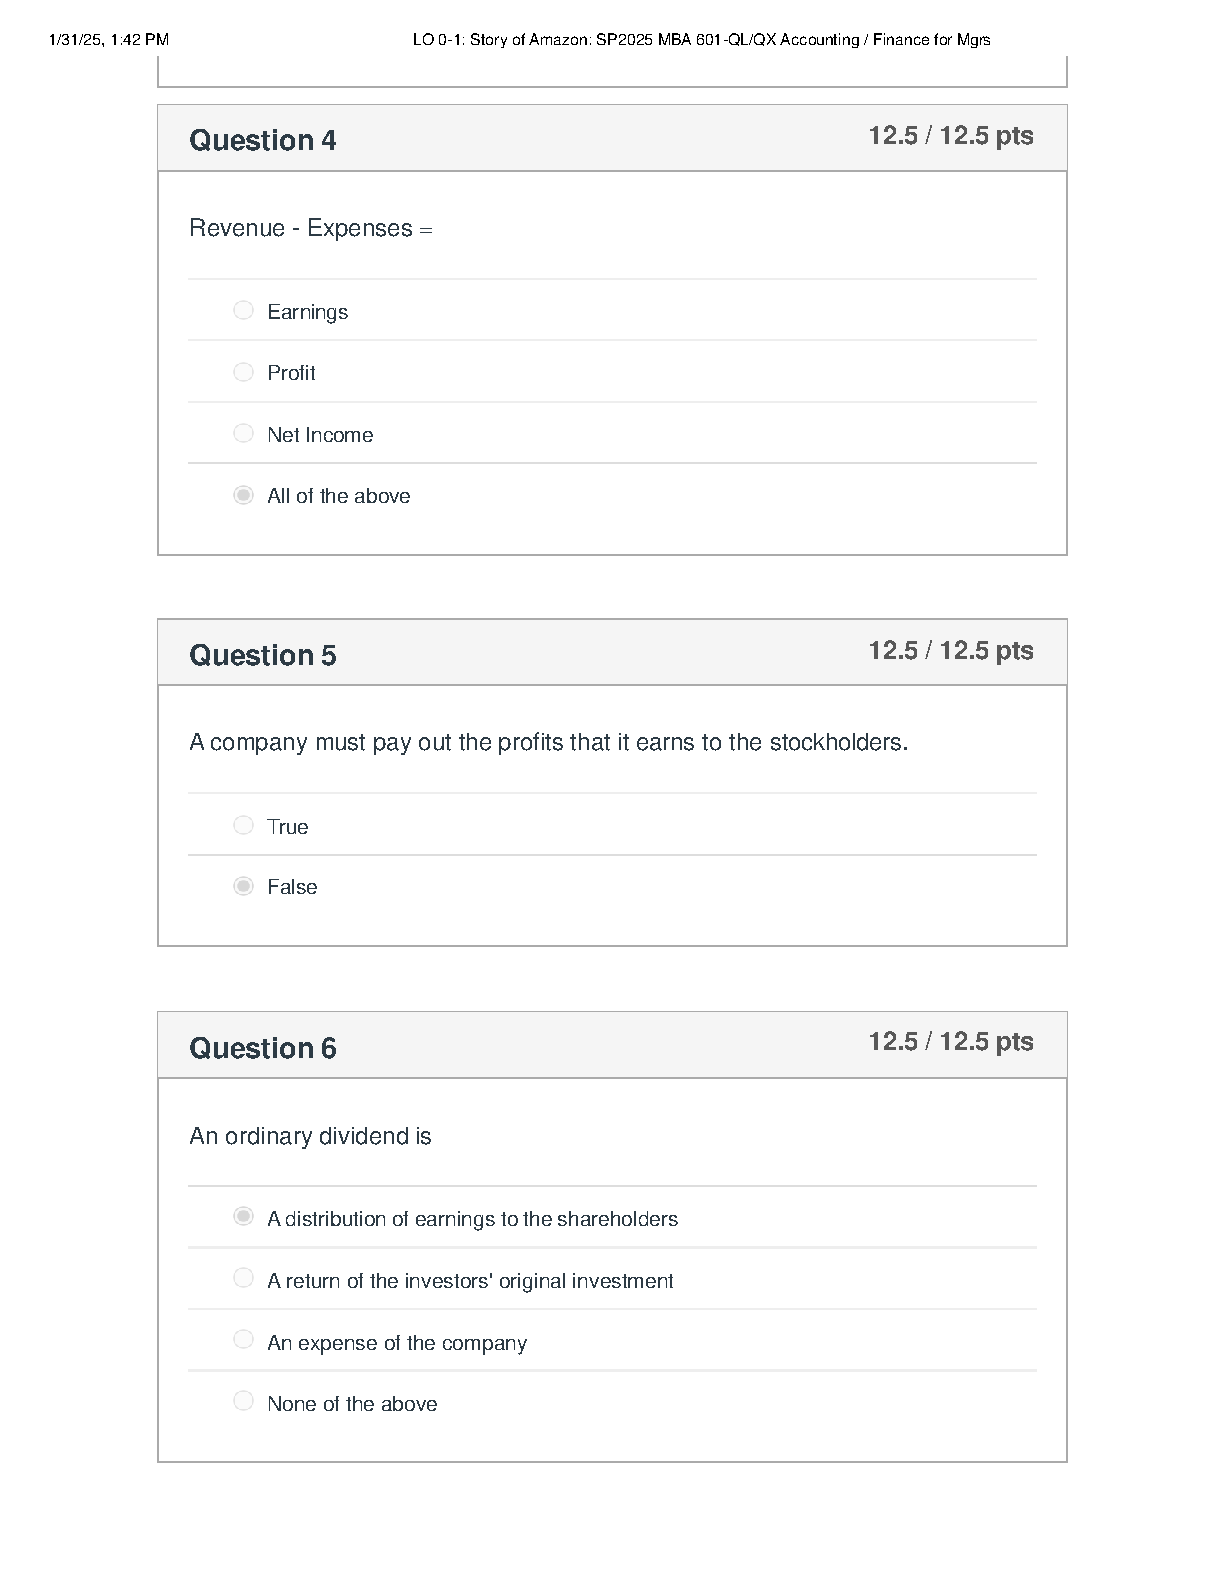Click the Question 4 heading
Screen dimensions: 1224x1584
click(x=263, y=140)
